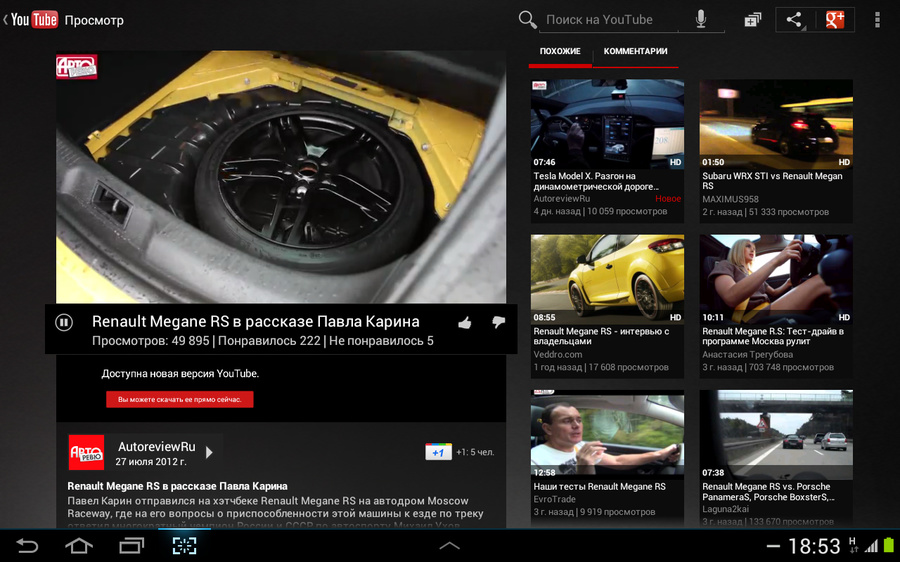Click EvroTrade uploader name
The width and height of the screenshot is (900, 562).
[x=554, y=499]
